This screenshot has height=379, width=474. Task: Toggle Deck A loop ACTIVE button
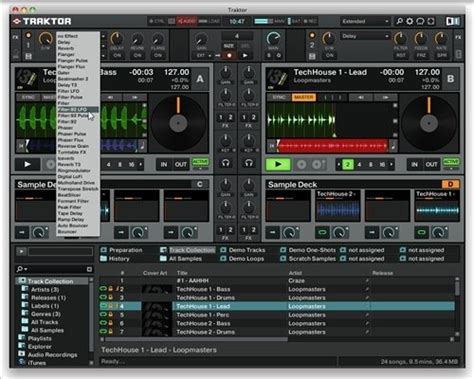200,162
